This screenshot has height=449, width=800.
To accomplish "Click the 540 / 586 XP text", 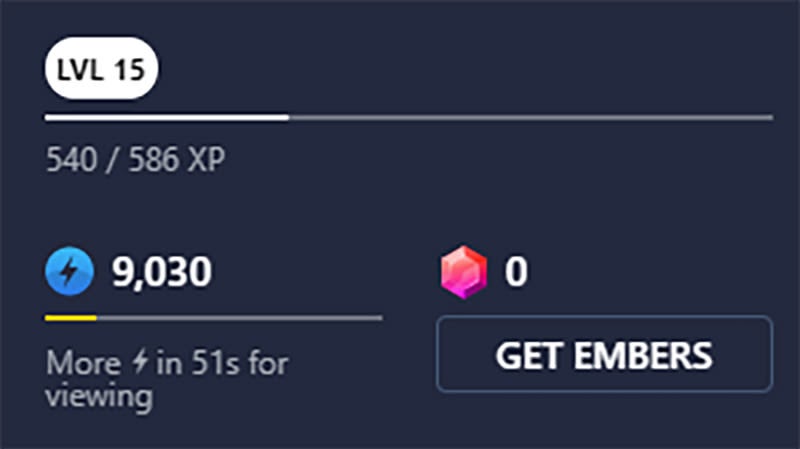I will 135,159.
